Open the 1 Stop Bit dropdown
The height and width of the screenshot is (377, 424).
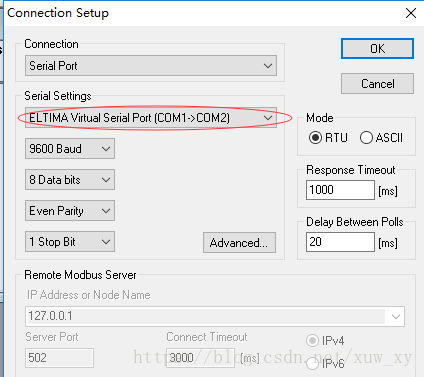pos(70,242)
